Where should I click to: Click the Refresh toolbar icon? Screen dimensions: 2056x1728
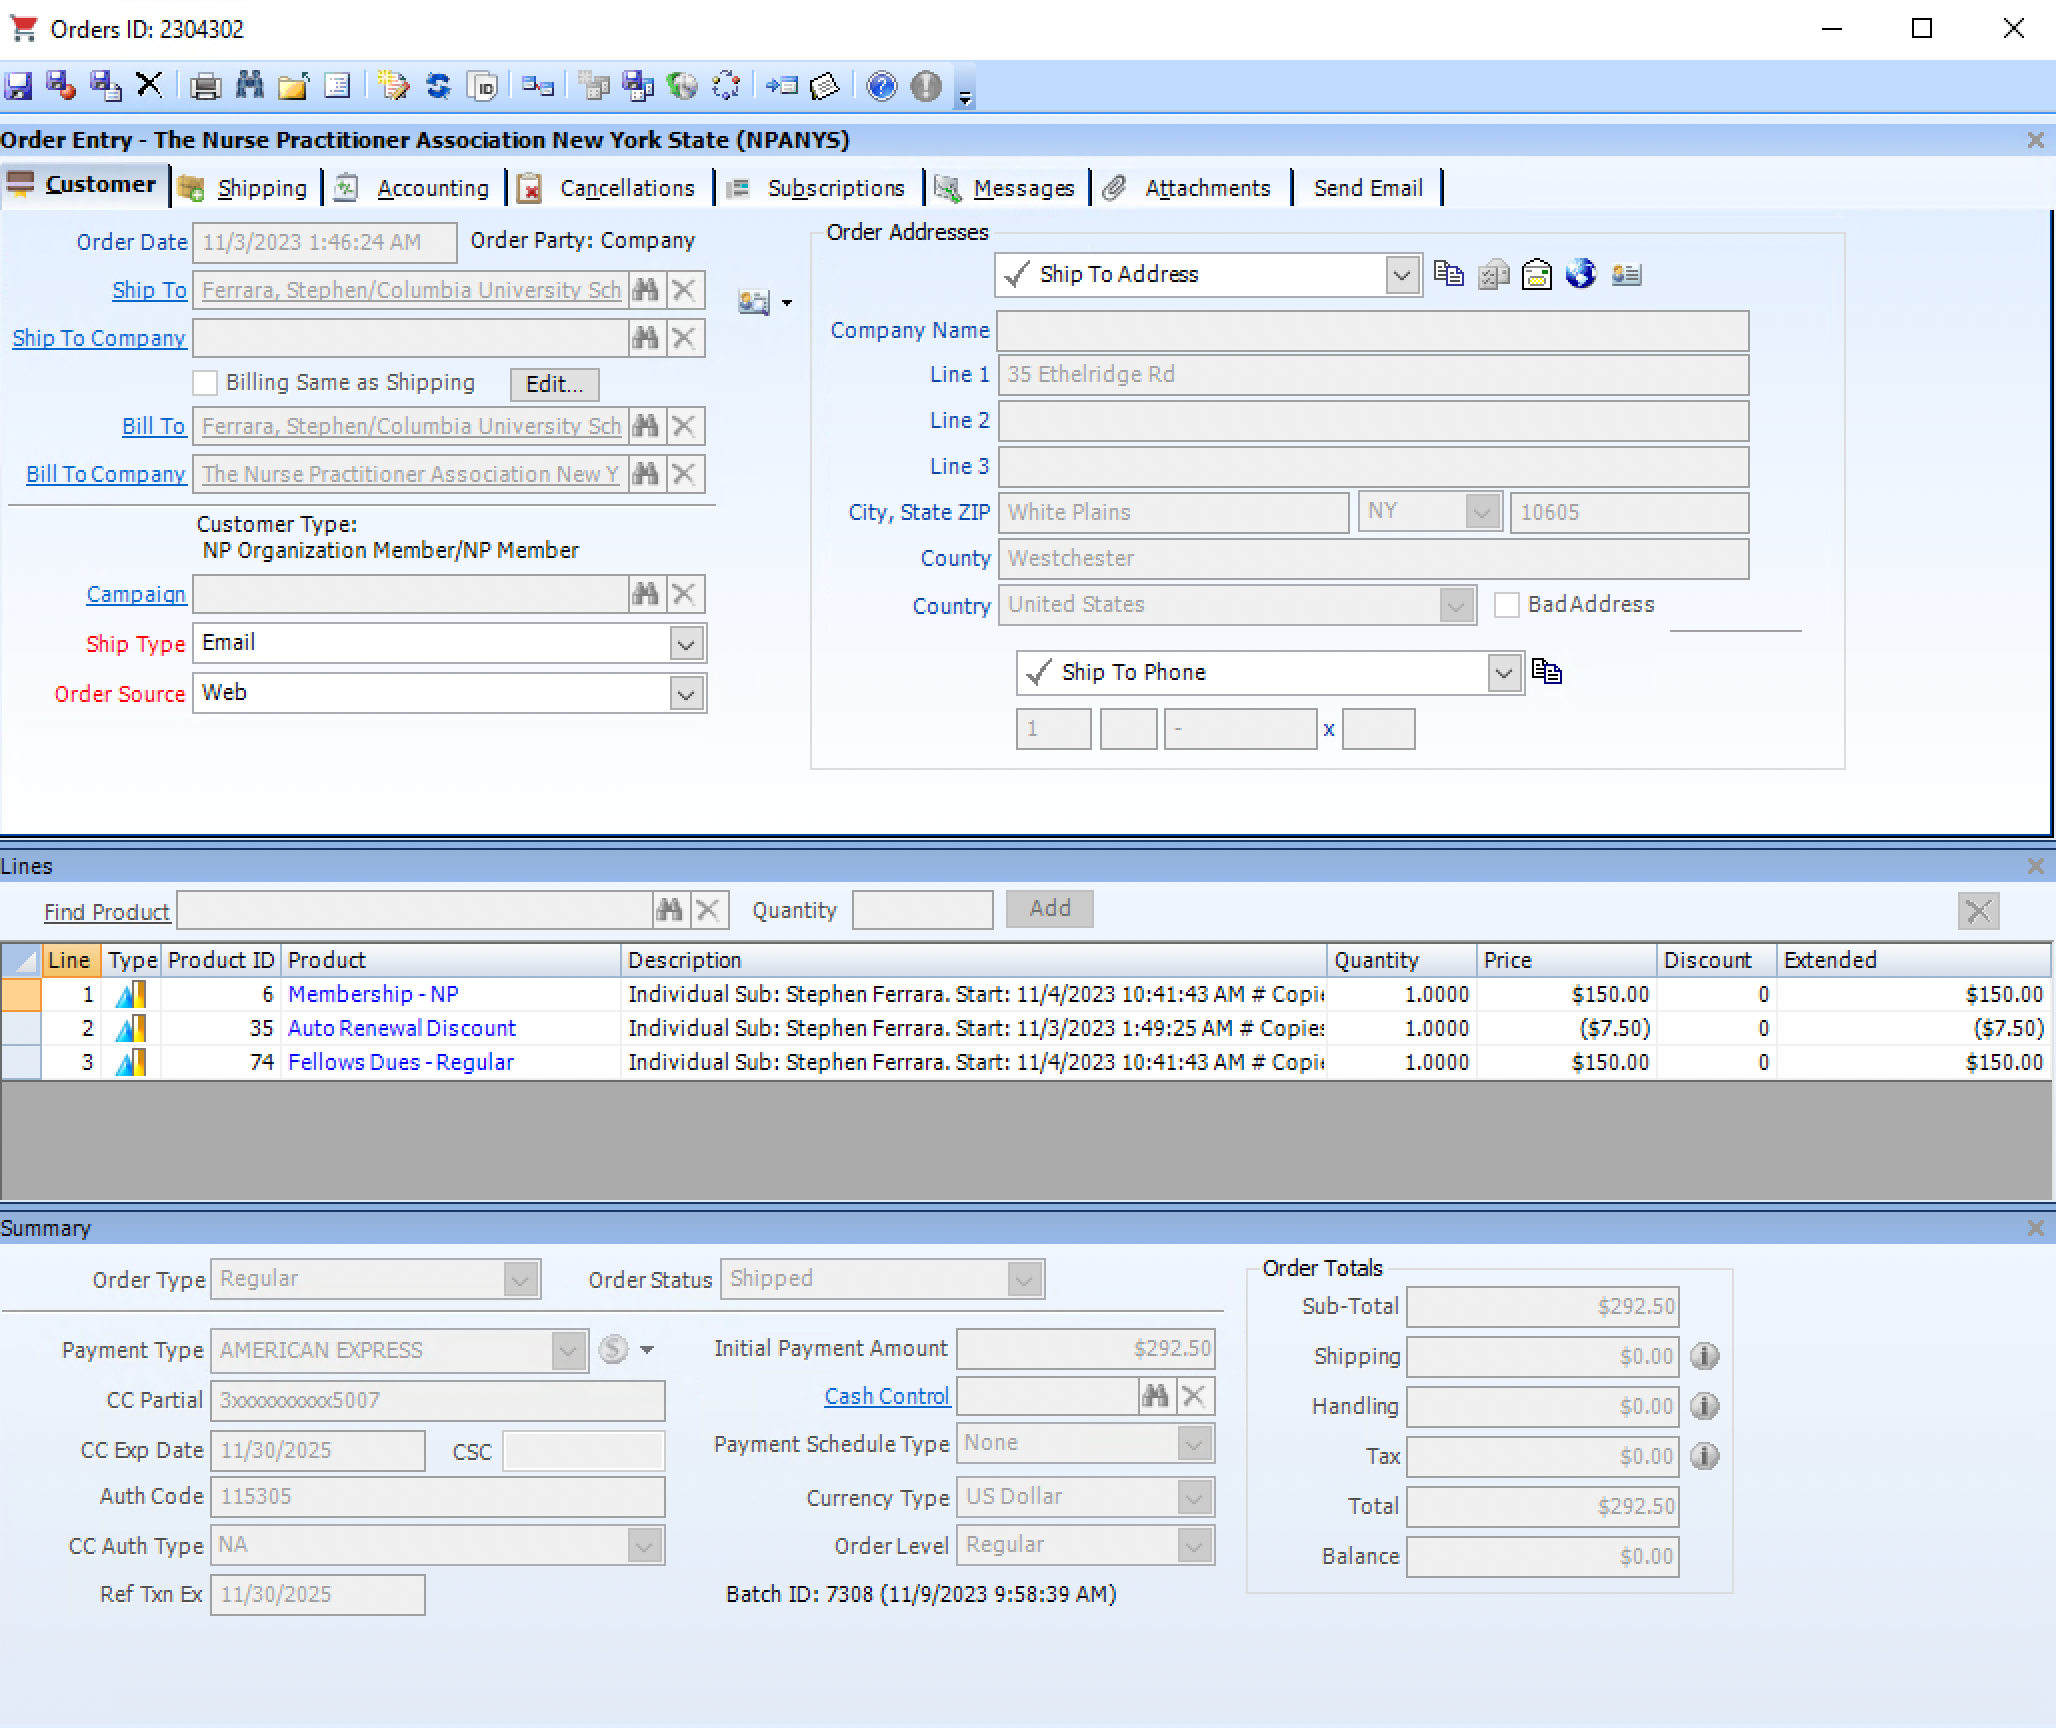point(438,86)
